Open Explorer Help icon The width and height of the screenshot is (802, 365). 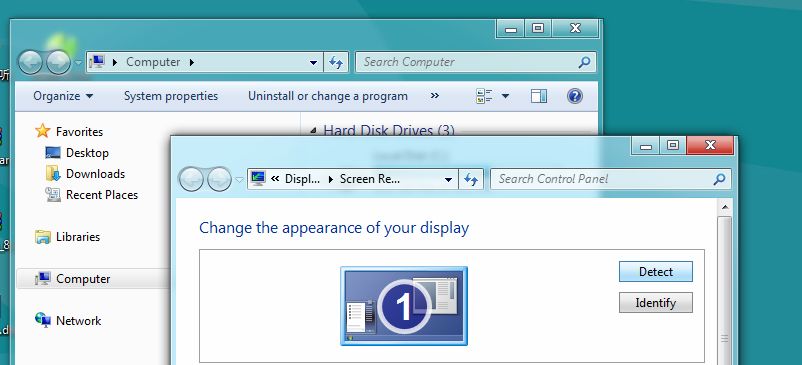point(574,96)
